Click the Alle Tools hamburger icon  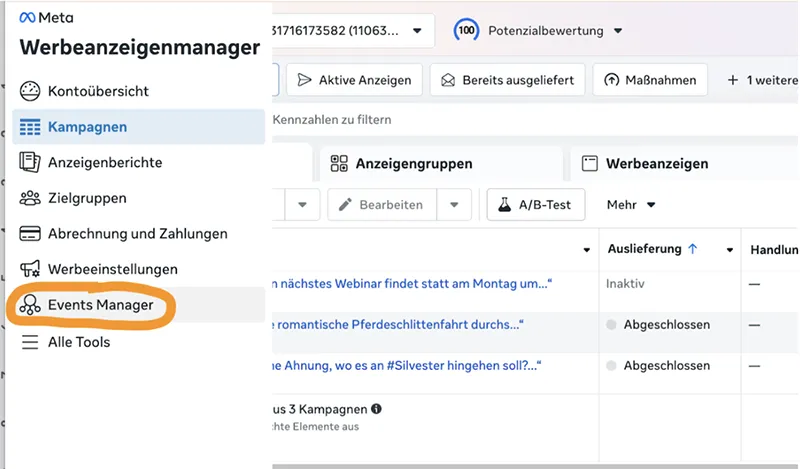(x=30, y=342)
